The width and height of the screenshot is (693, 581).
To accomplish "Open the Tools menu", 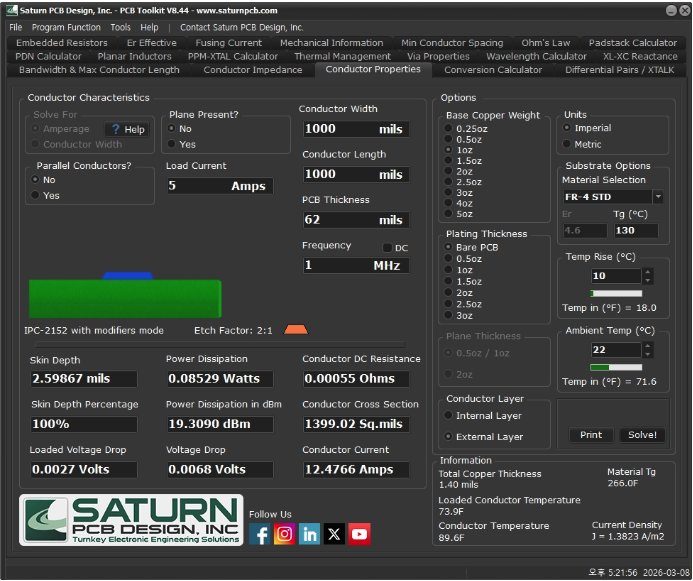I will 120,27.
